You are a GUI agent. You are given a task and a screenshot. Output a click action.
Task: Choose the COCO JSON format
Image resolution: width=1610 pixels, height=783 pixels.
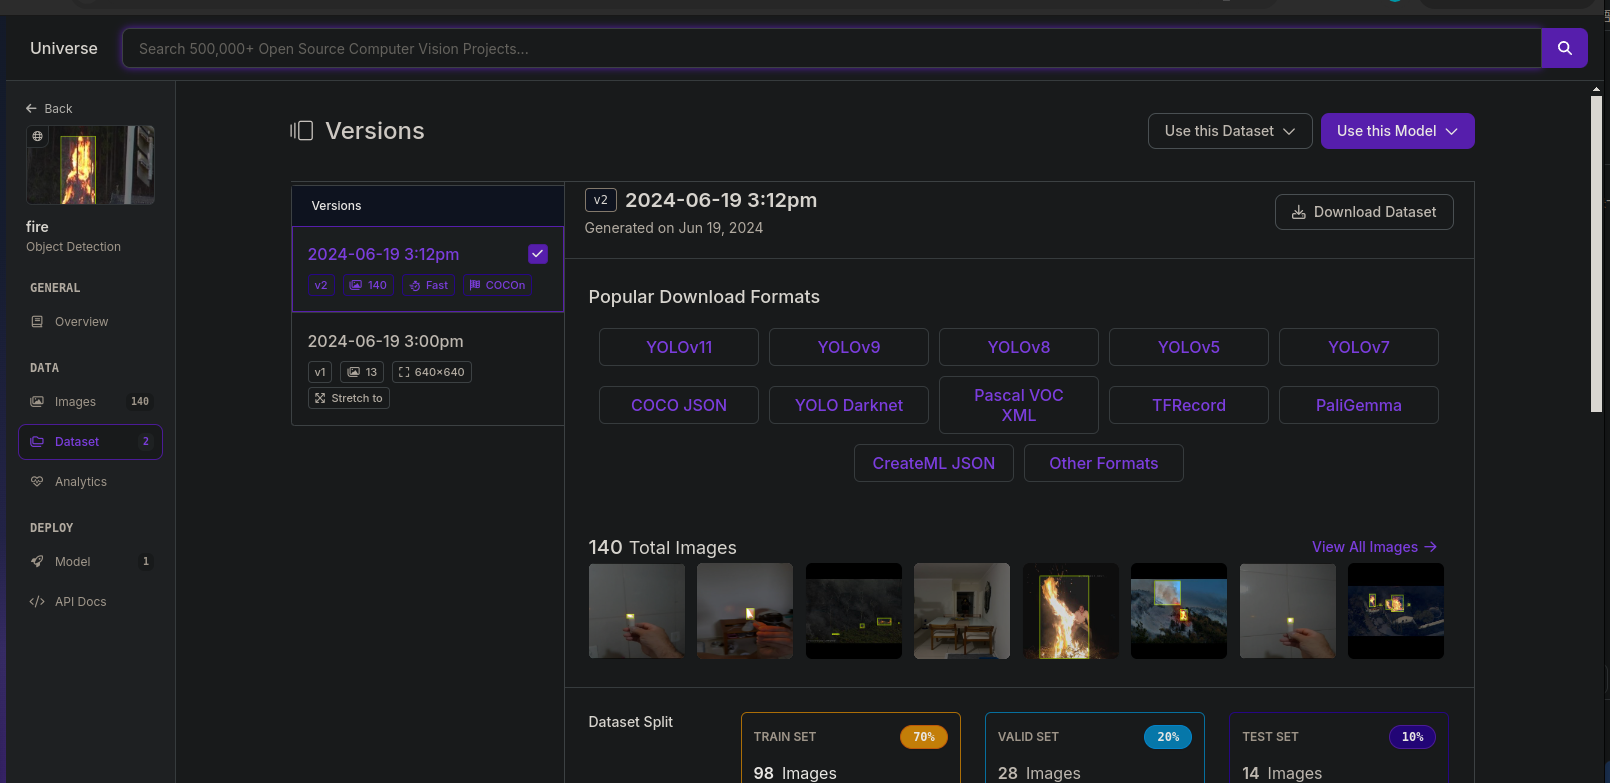(x=679, y=405)
